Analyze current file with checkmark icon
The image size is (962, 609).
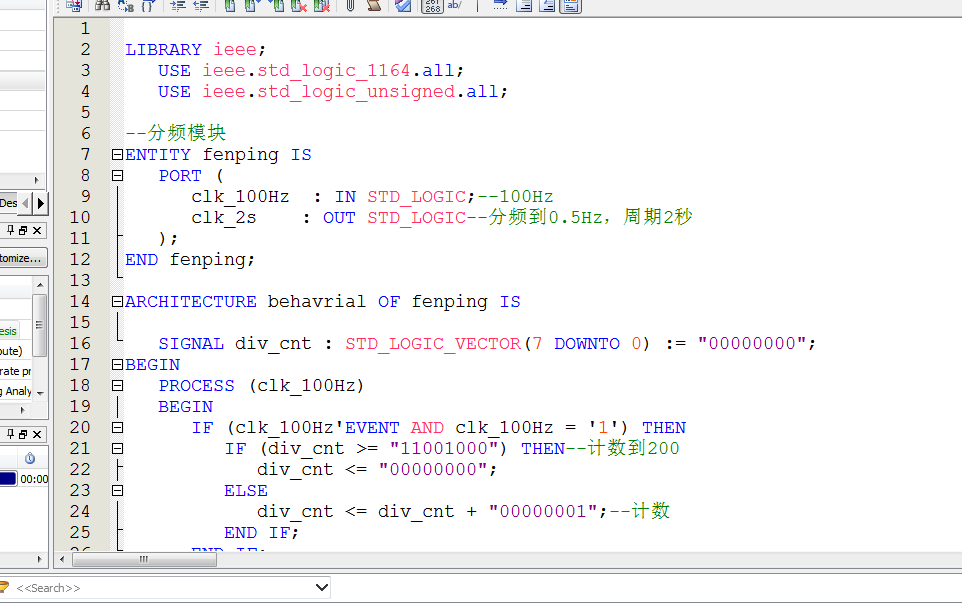(403, 5)
